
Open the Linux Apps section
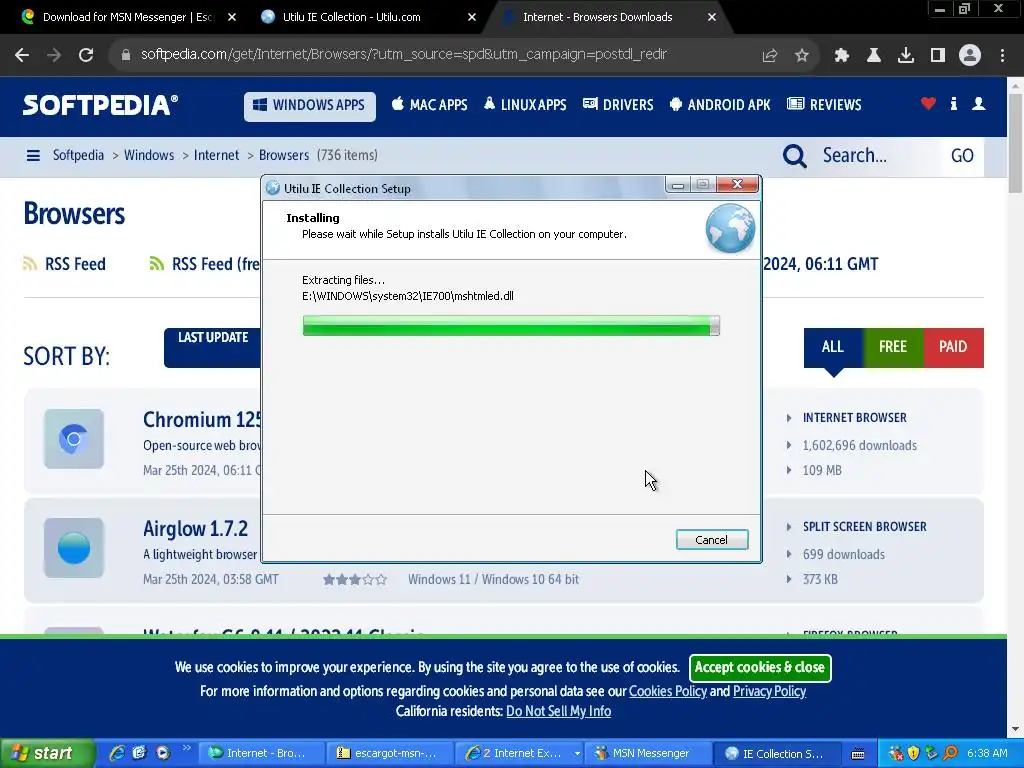pyautogui.click(x=525, y=104)
